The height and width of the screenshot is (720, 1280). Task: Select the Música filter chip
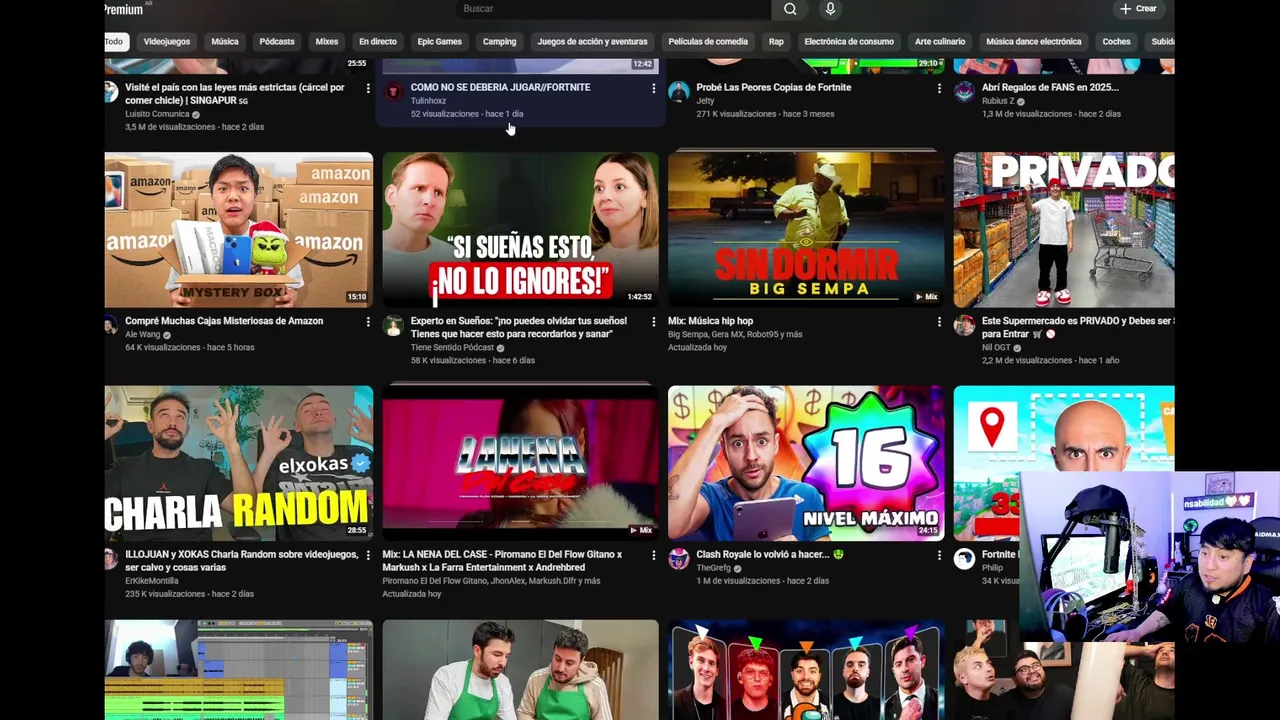225,42
